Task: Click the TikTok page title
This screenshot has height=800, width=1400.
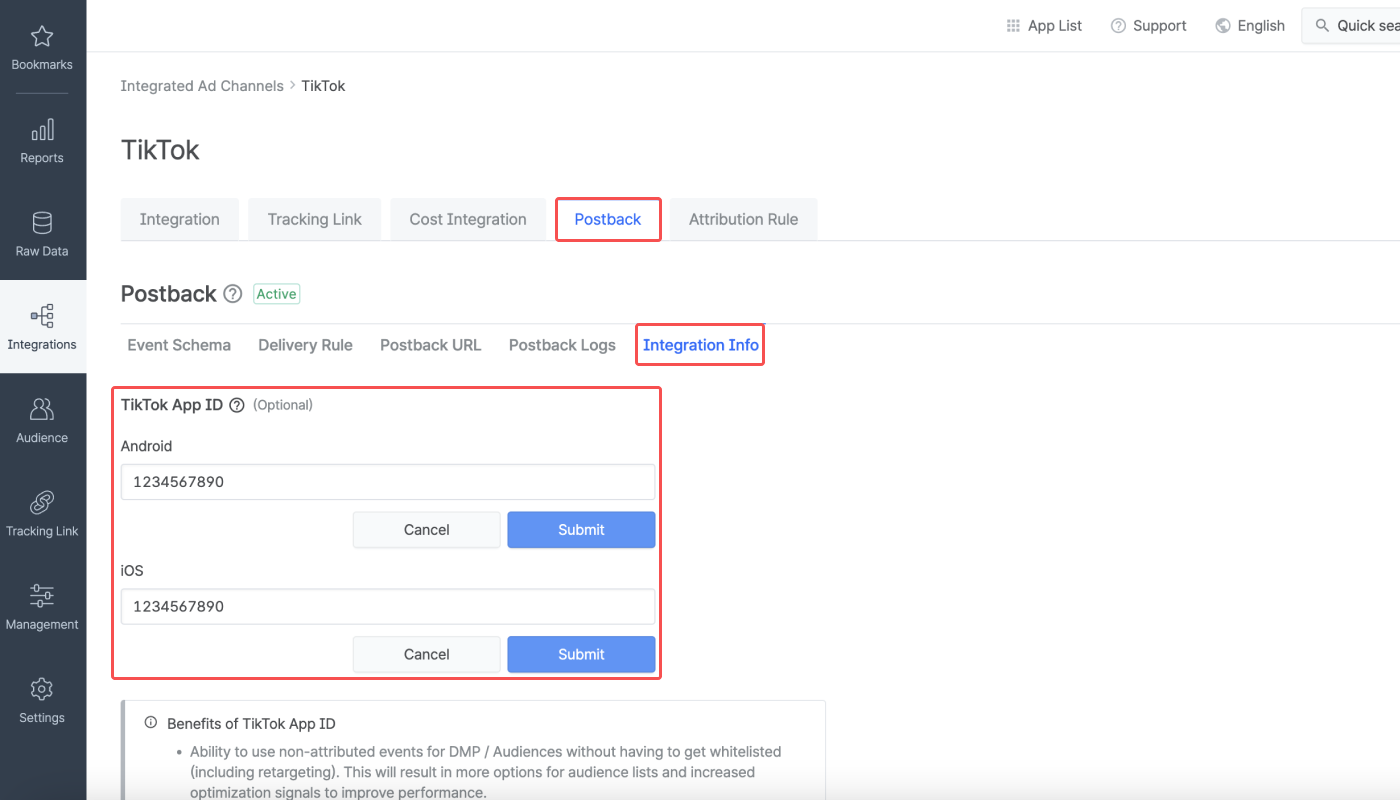Action: (160, 150)
